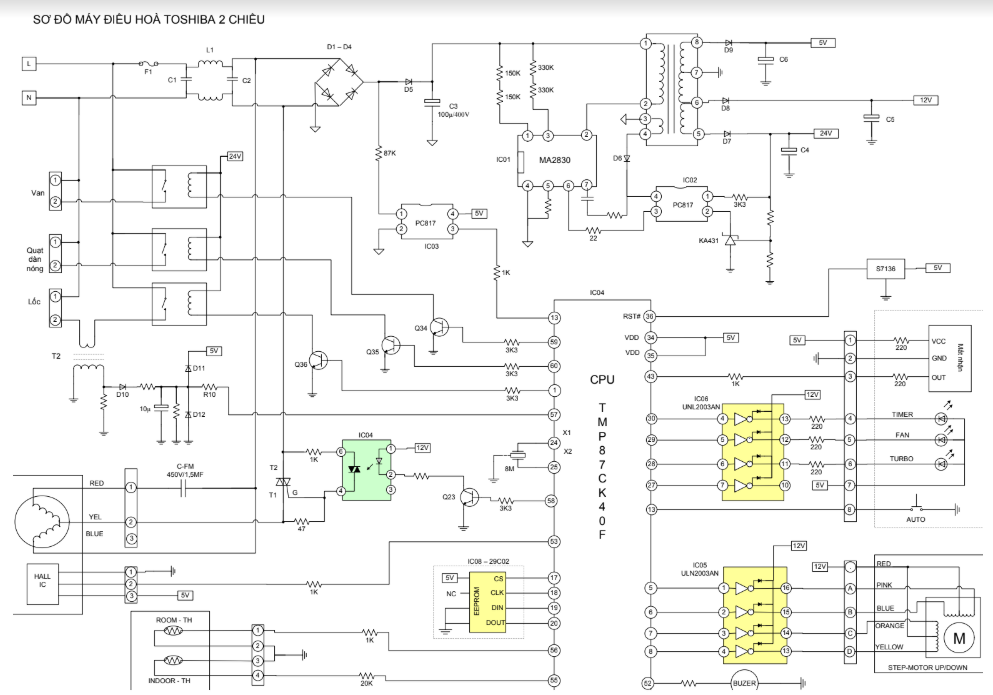This screenshot has width=993, height=695.
Task: Click the 20K resistor label
Action: pyautogui.click(x=366, y=684)
